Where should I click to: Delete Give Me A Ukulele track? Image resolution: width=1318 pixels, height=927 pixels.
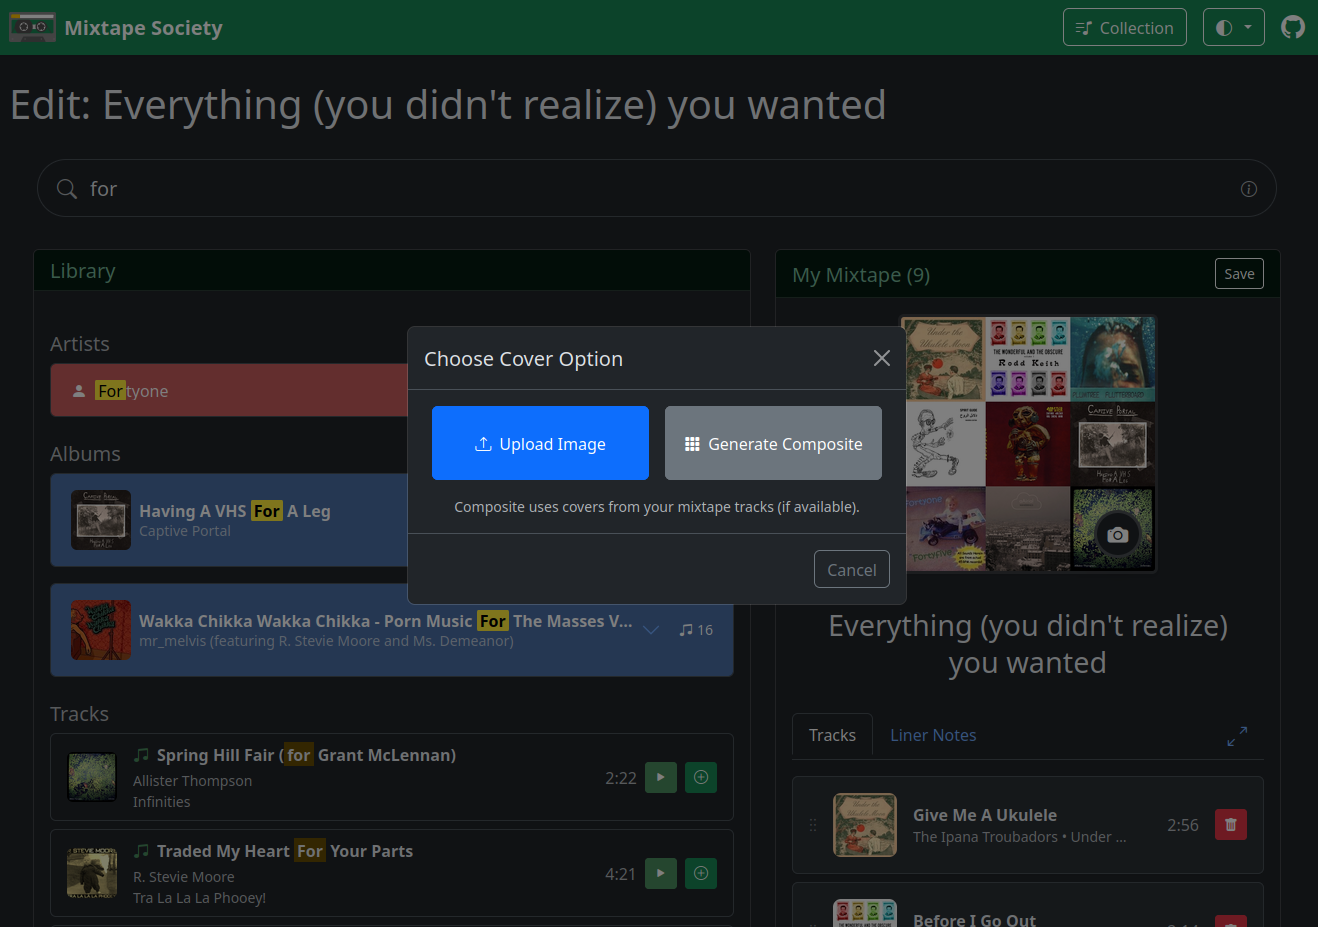1230,825
